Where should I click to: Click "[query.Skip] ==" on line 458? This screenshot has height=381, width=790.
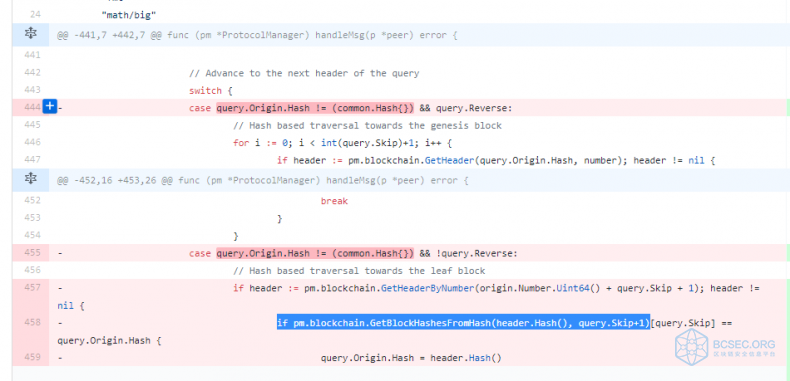(x=691, y=323)
